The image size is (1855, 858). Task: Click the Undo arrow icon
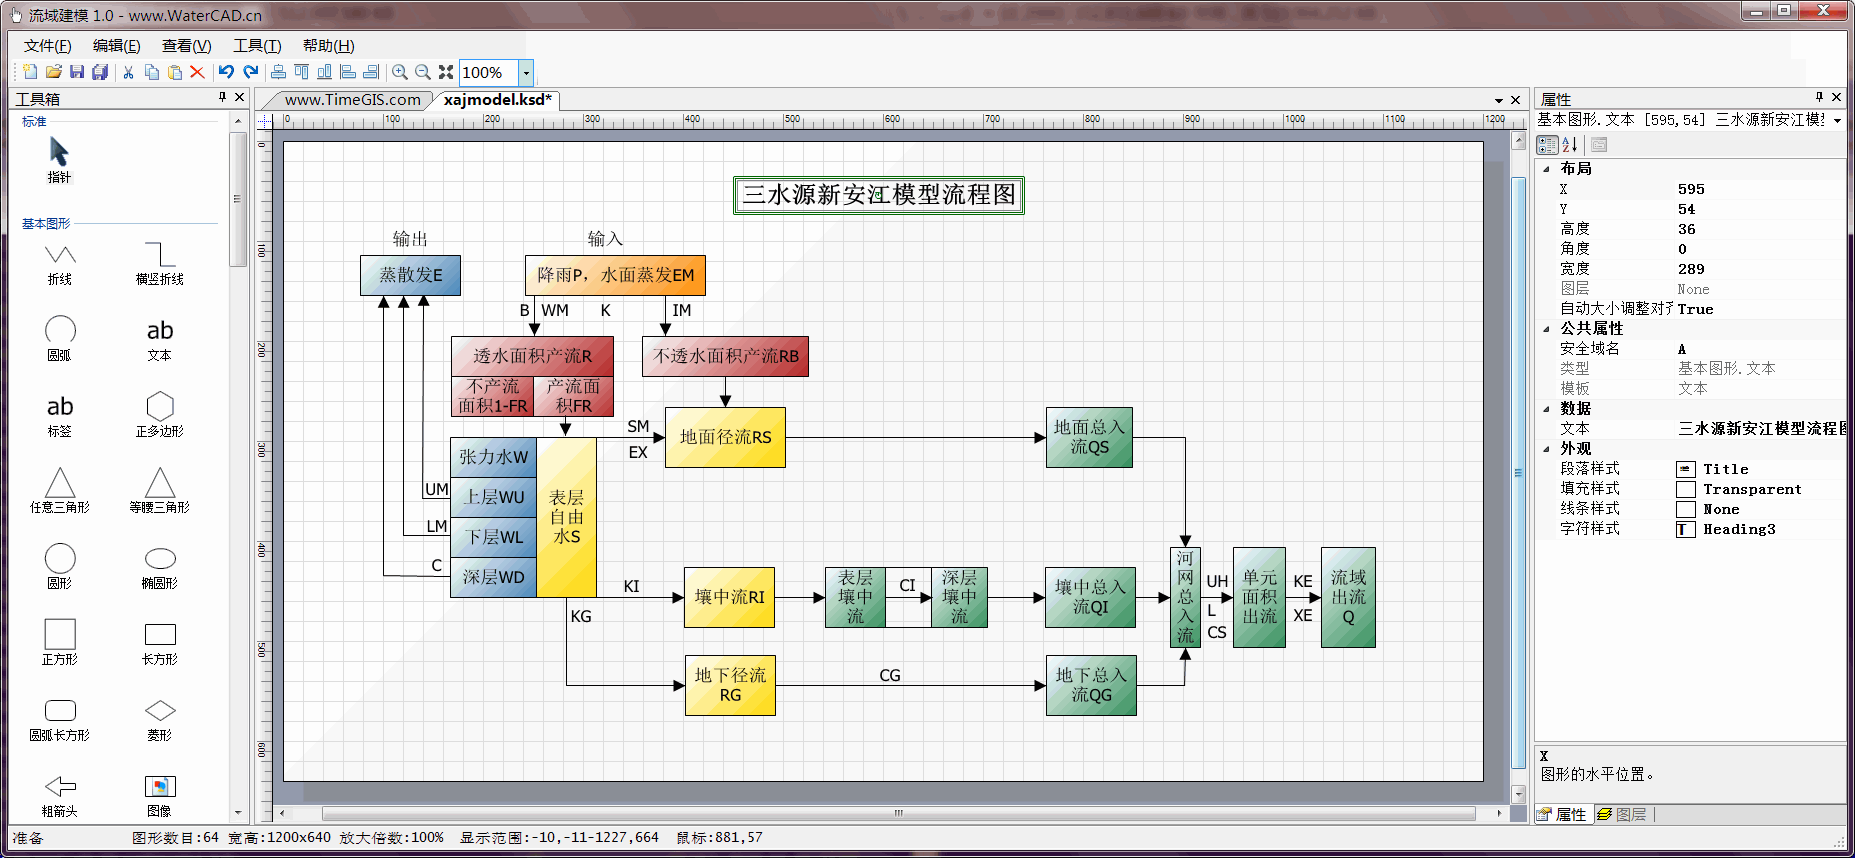[226, 72]
